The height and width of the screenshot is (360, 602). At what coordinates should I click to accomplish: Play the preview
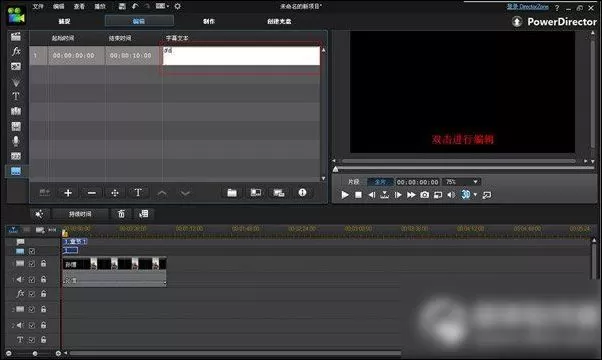345,195
